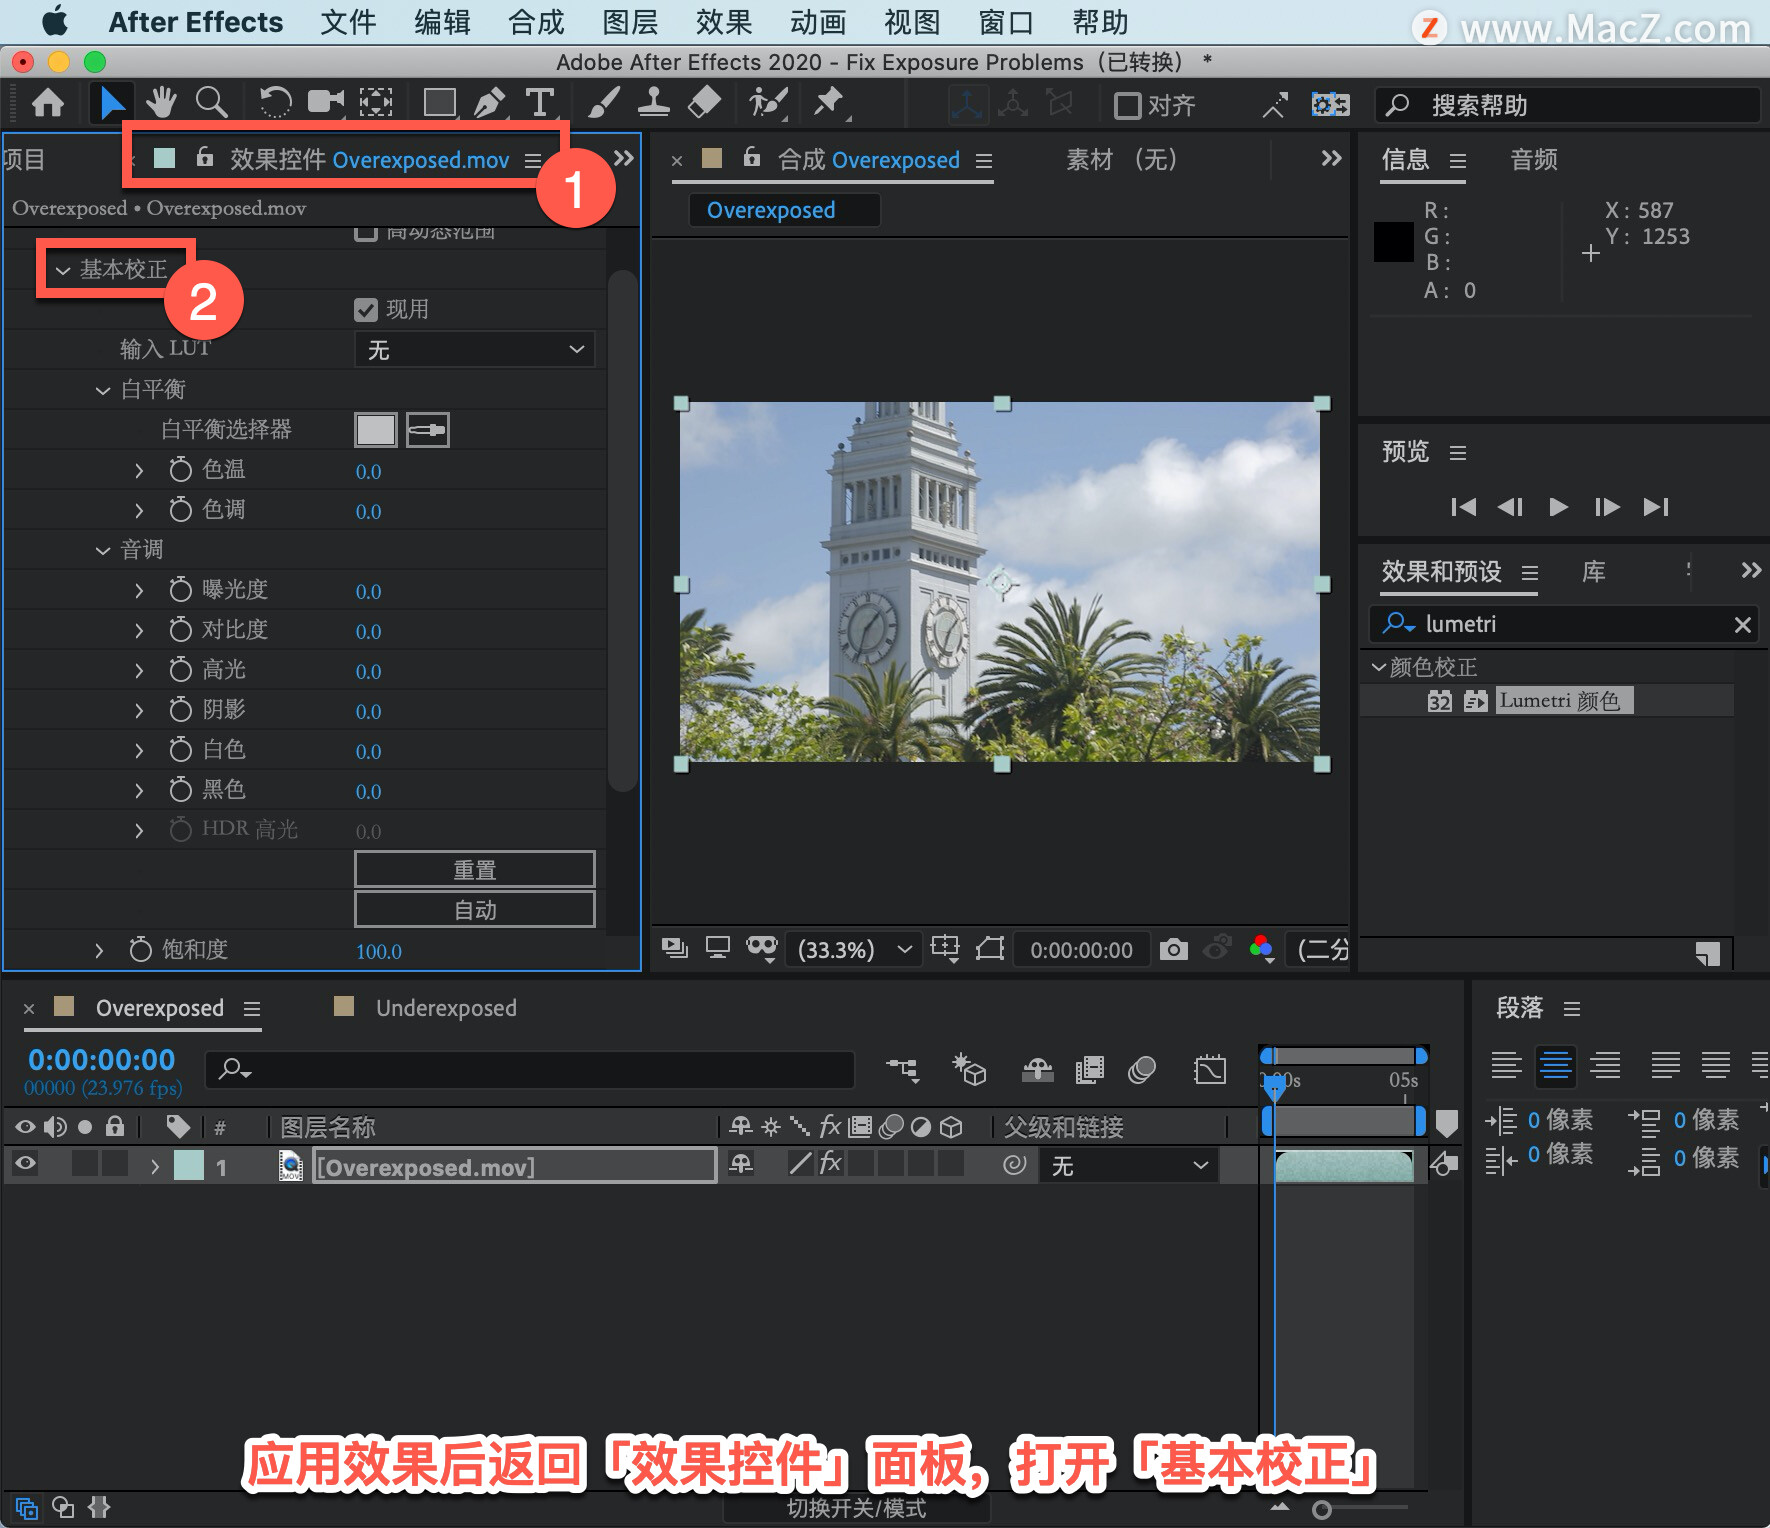Click the 搜索帮助 search field

pos(1568,105)
